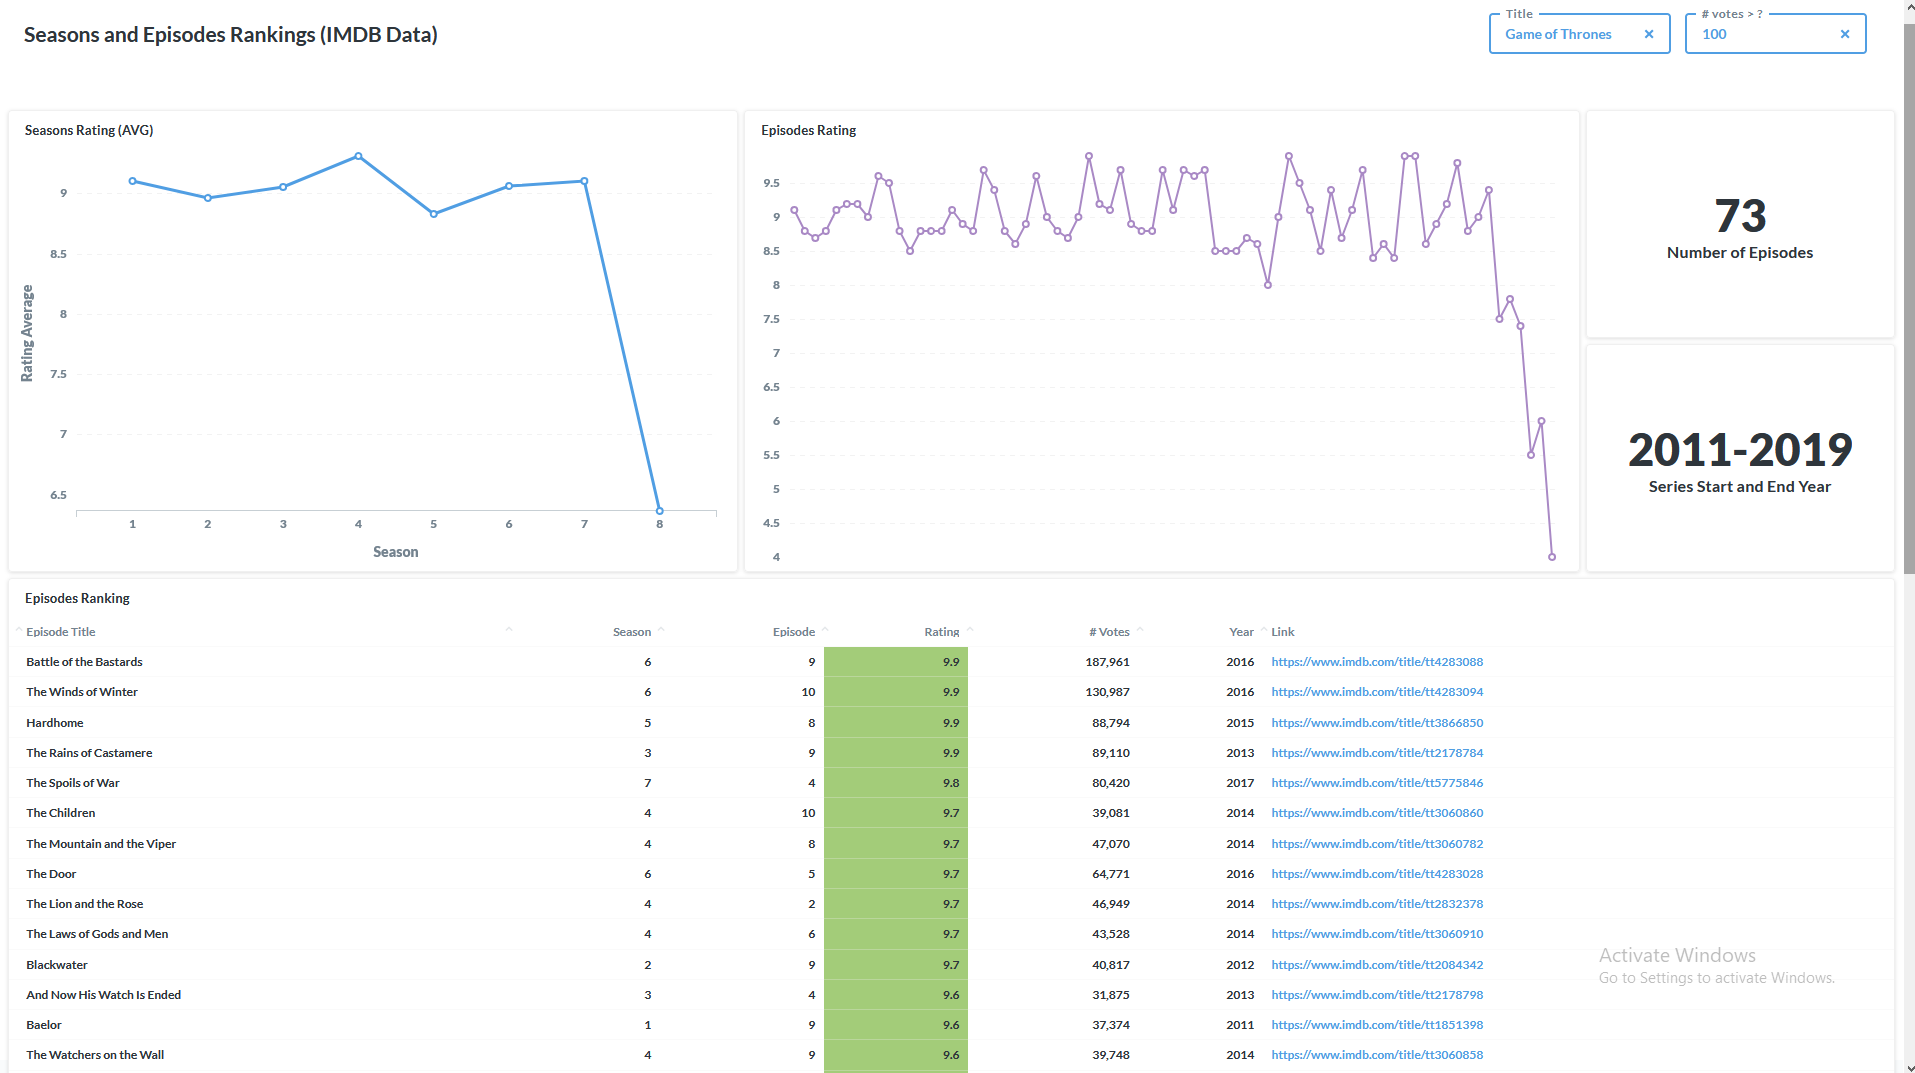This screenshot has width=1915, height=1073.
Task: Clear the 100 votes filter value
Action: point(1845,34)
